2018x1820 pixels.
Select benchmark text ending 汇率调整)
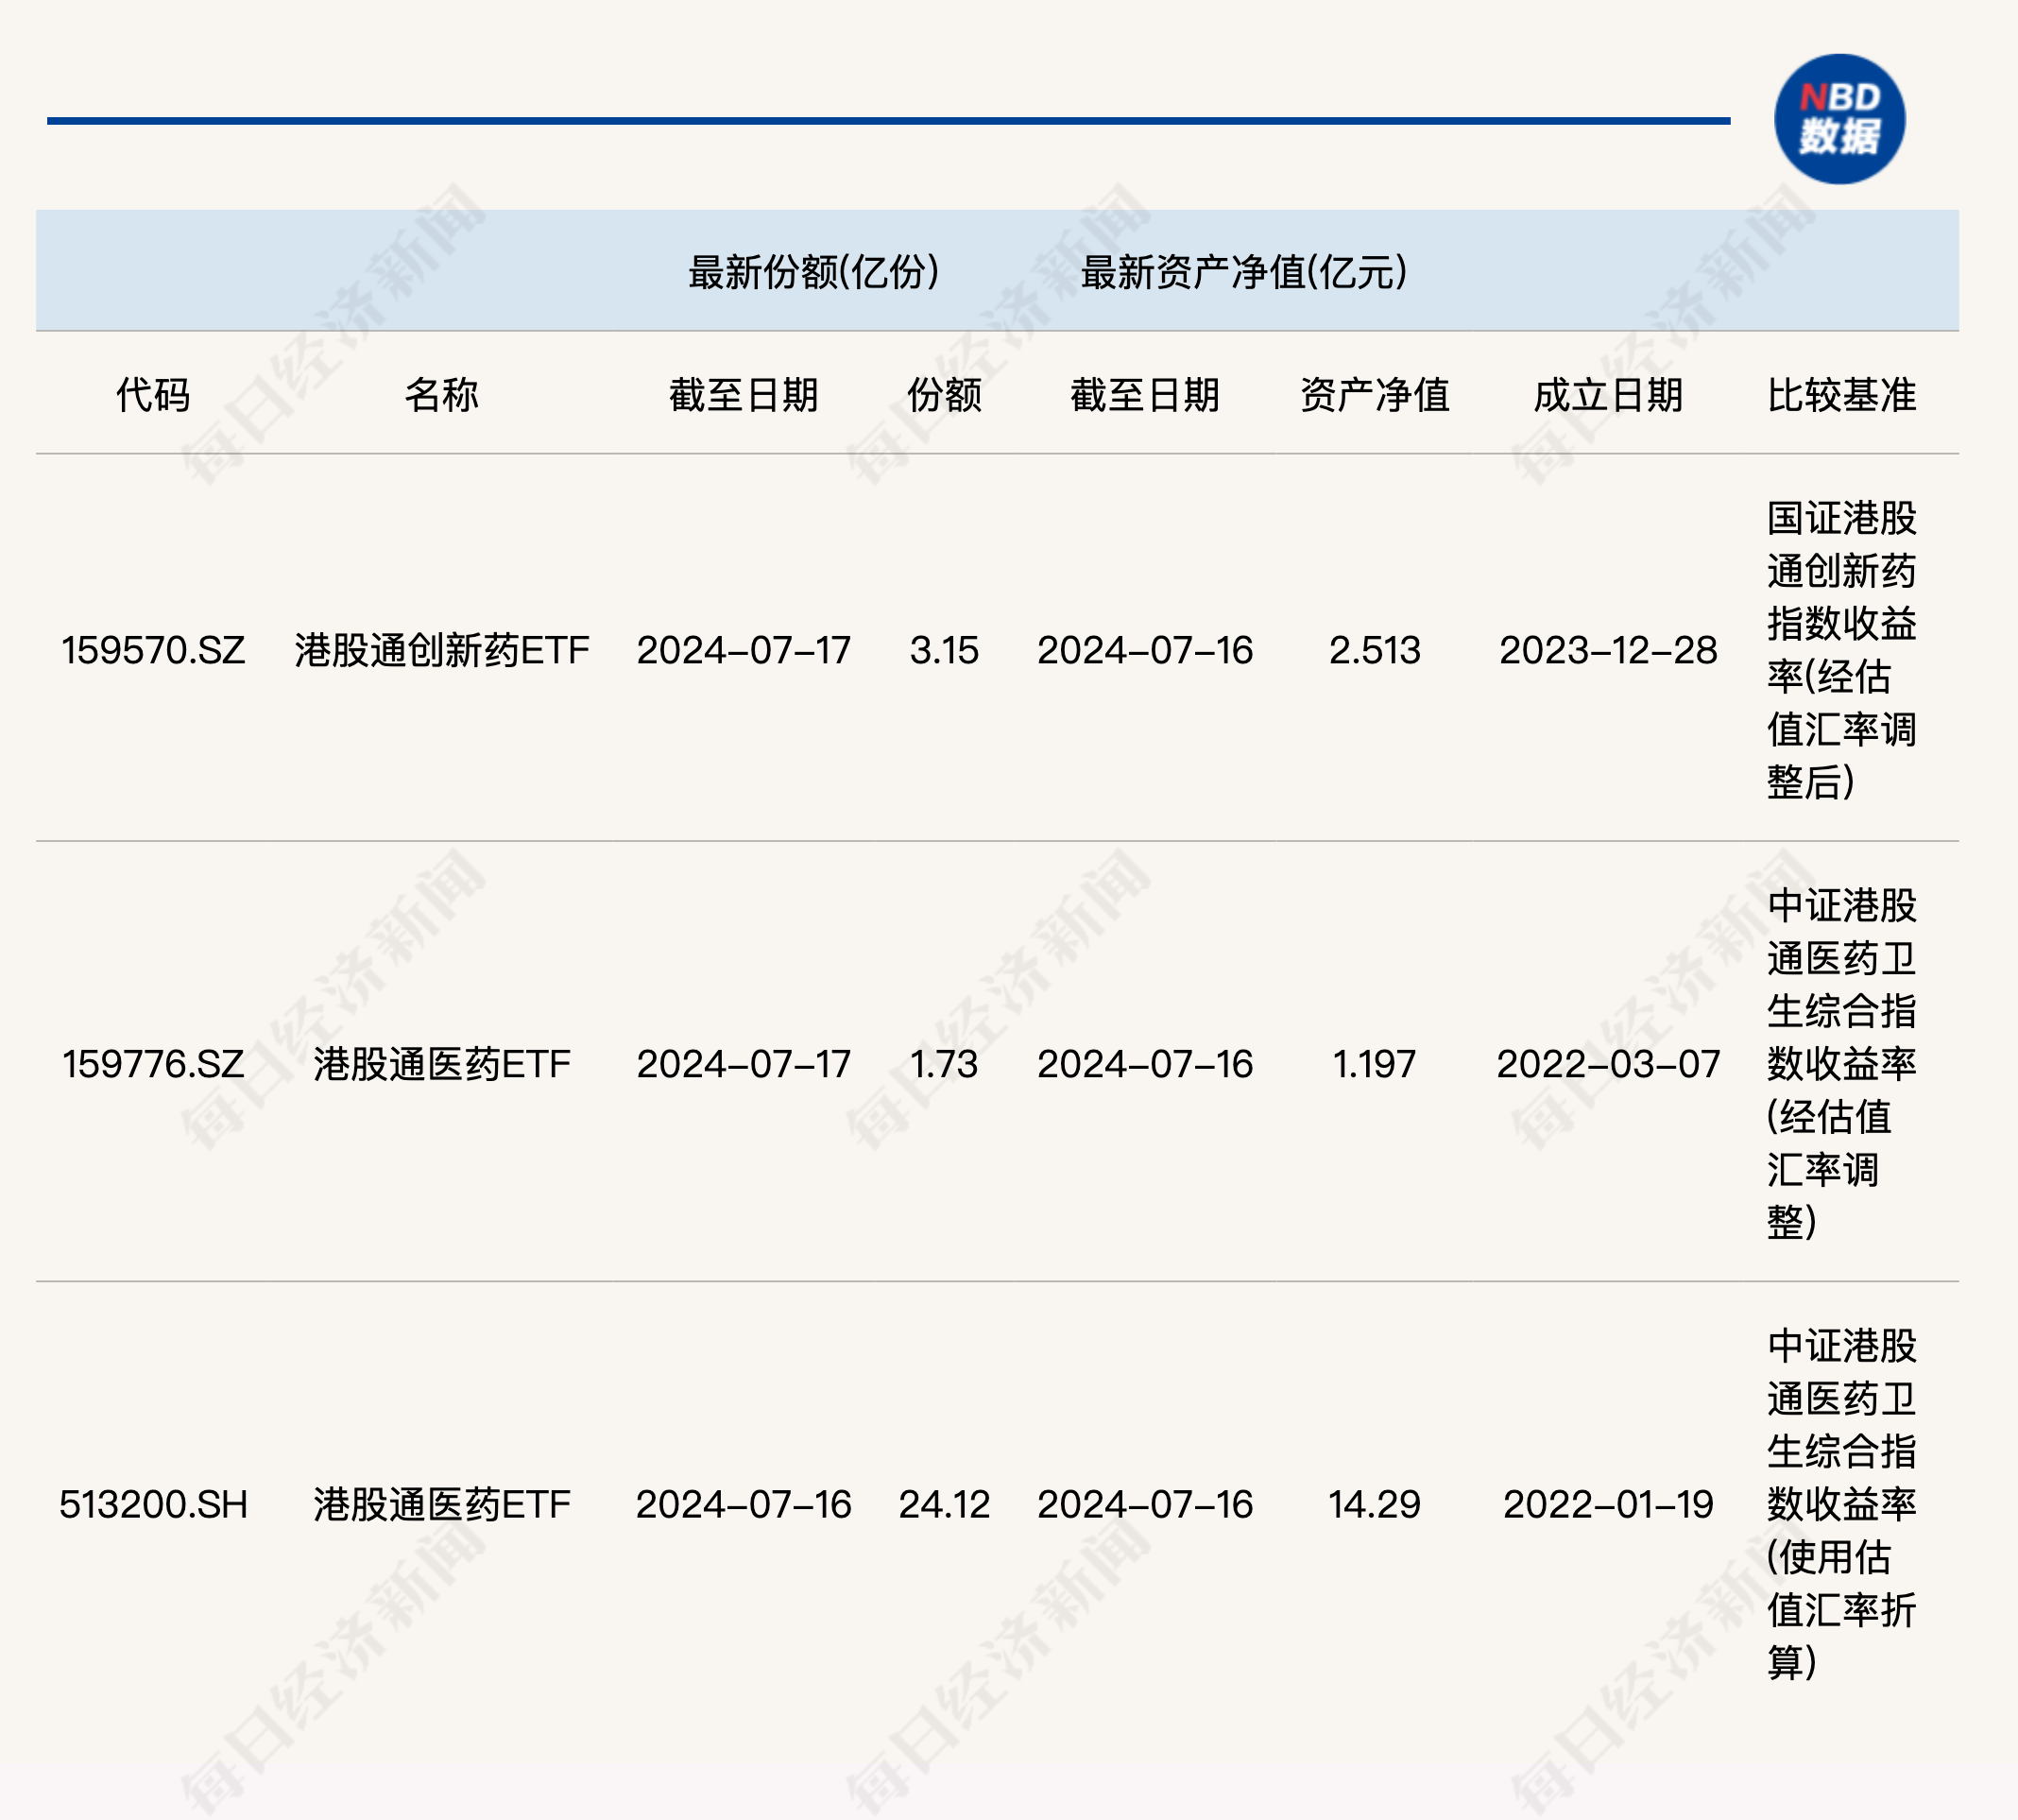click(x=1841, y=1064)
